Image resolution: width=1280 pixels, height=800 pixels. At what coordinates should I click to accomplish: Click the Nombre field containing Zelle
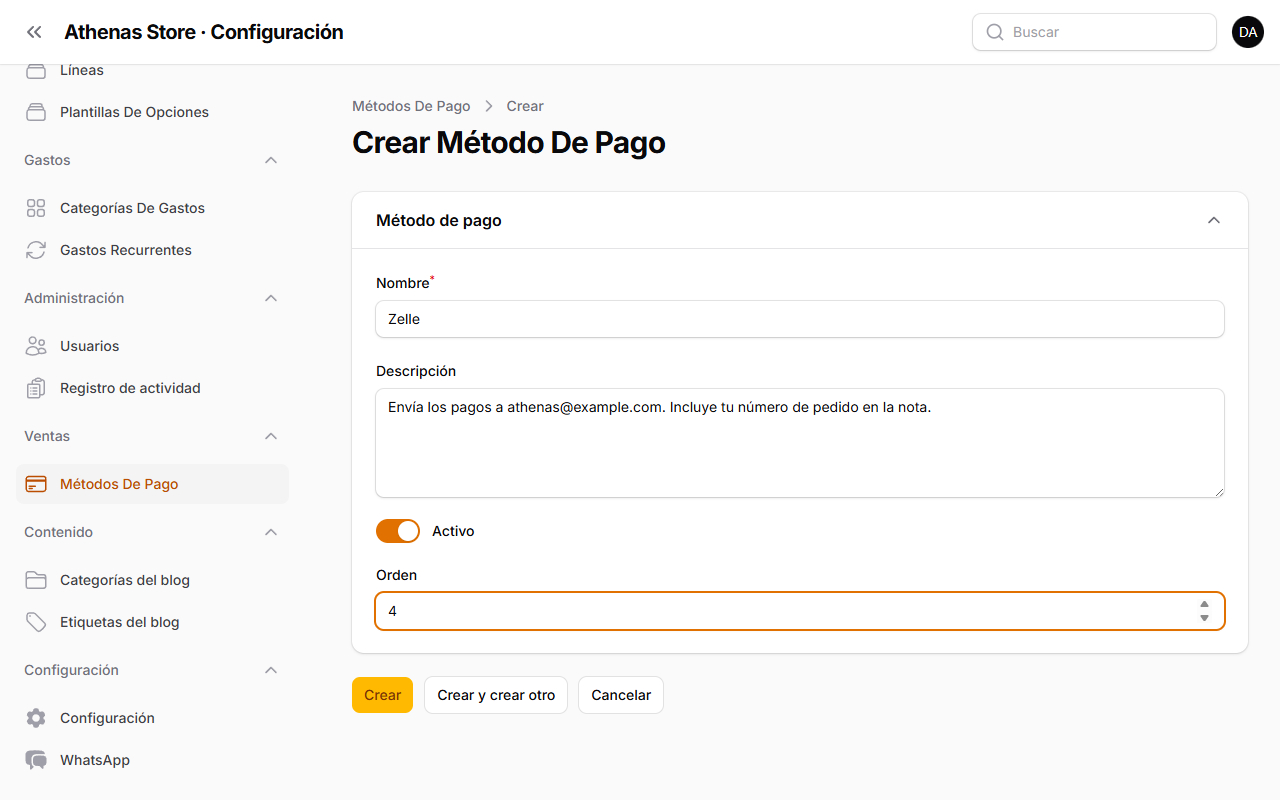pyautogui.click(x=800, y=319)
